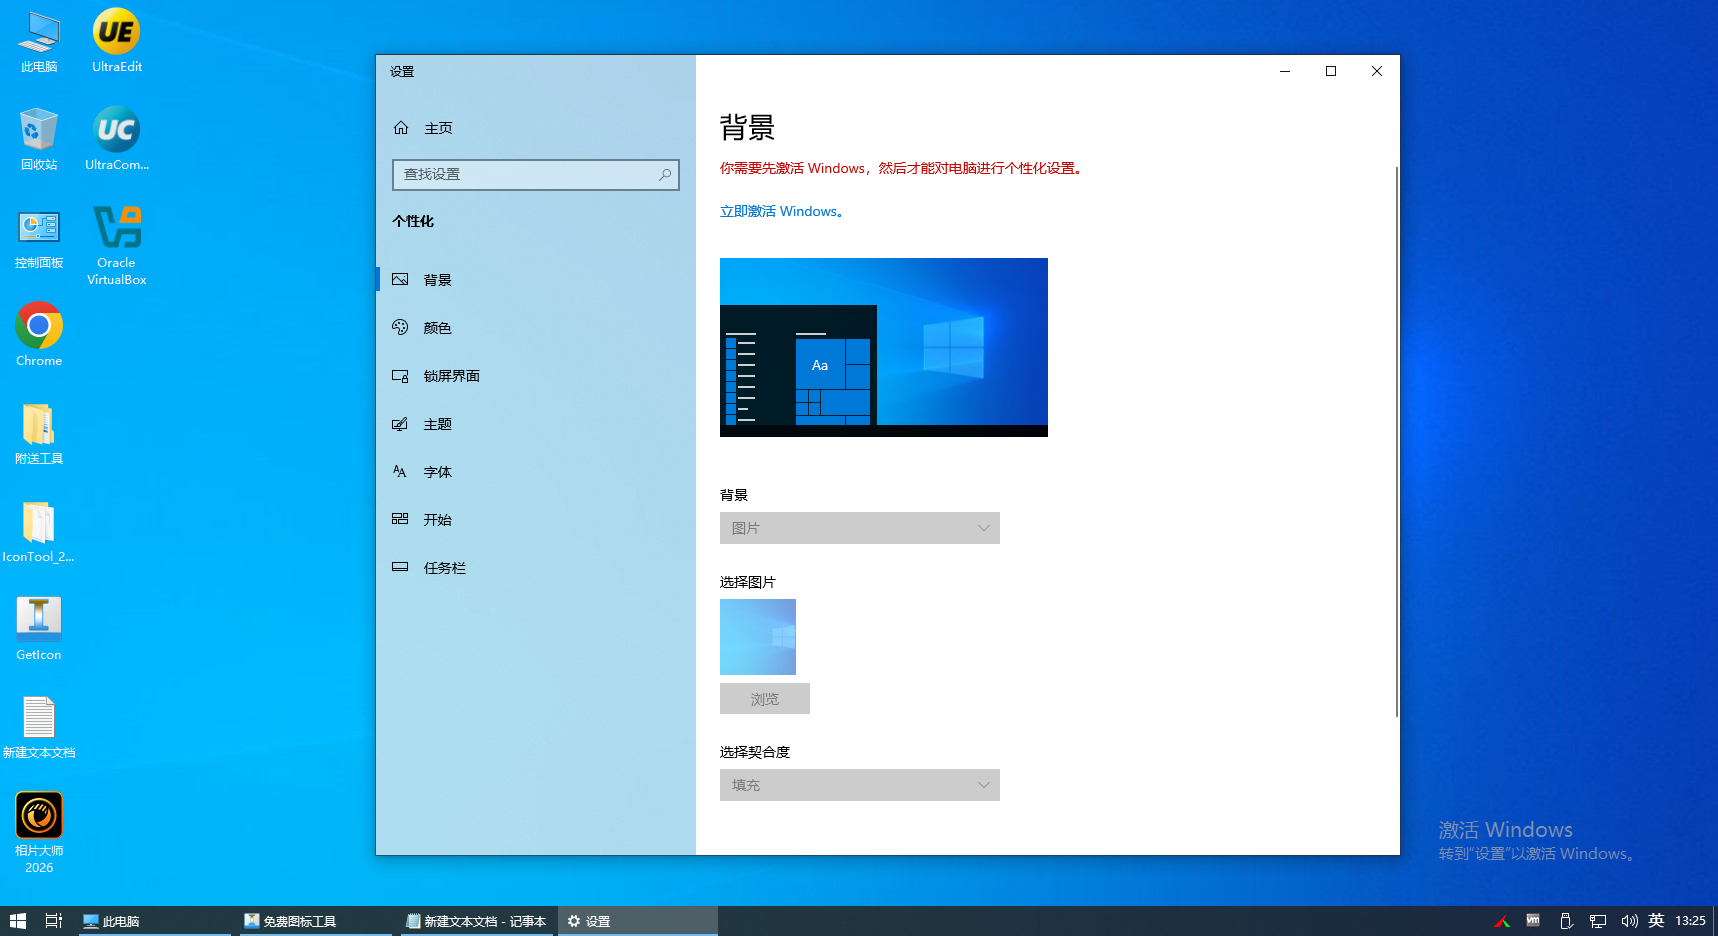Select the 任务栏 settings icon
1718x936 pixels.
pos(401,567)
